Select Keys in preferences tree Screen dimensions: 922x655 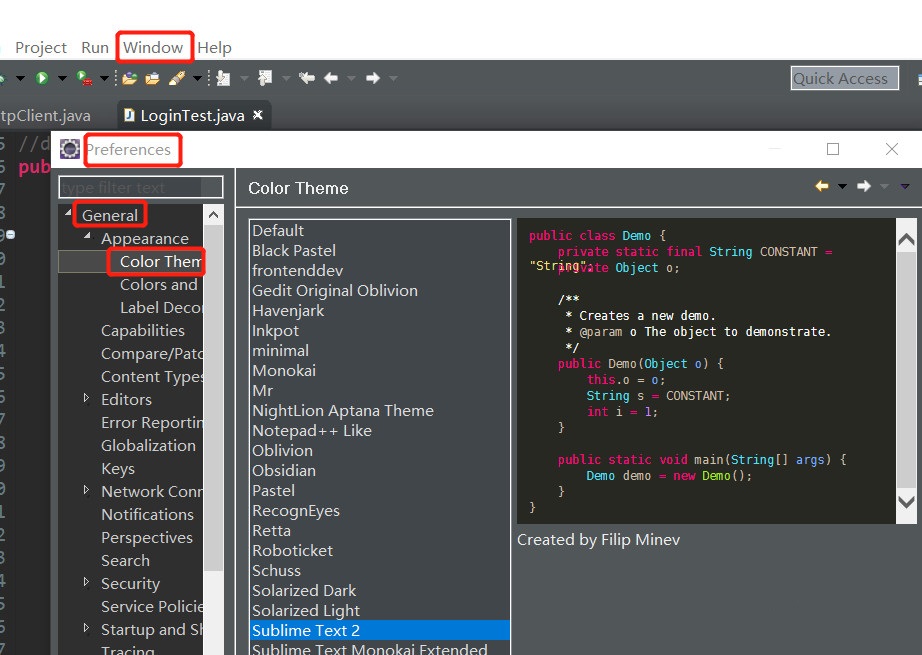tap(118, 469)
